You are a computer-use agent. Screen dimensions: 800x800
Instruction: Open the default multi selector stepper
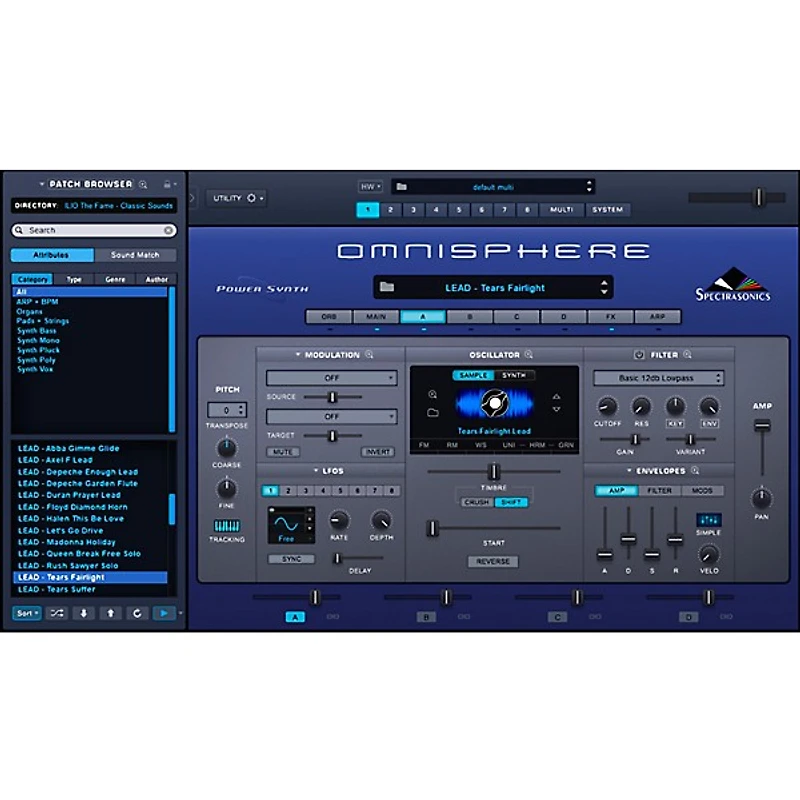(x=589, y=186)
